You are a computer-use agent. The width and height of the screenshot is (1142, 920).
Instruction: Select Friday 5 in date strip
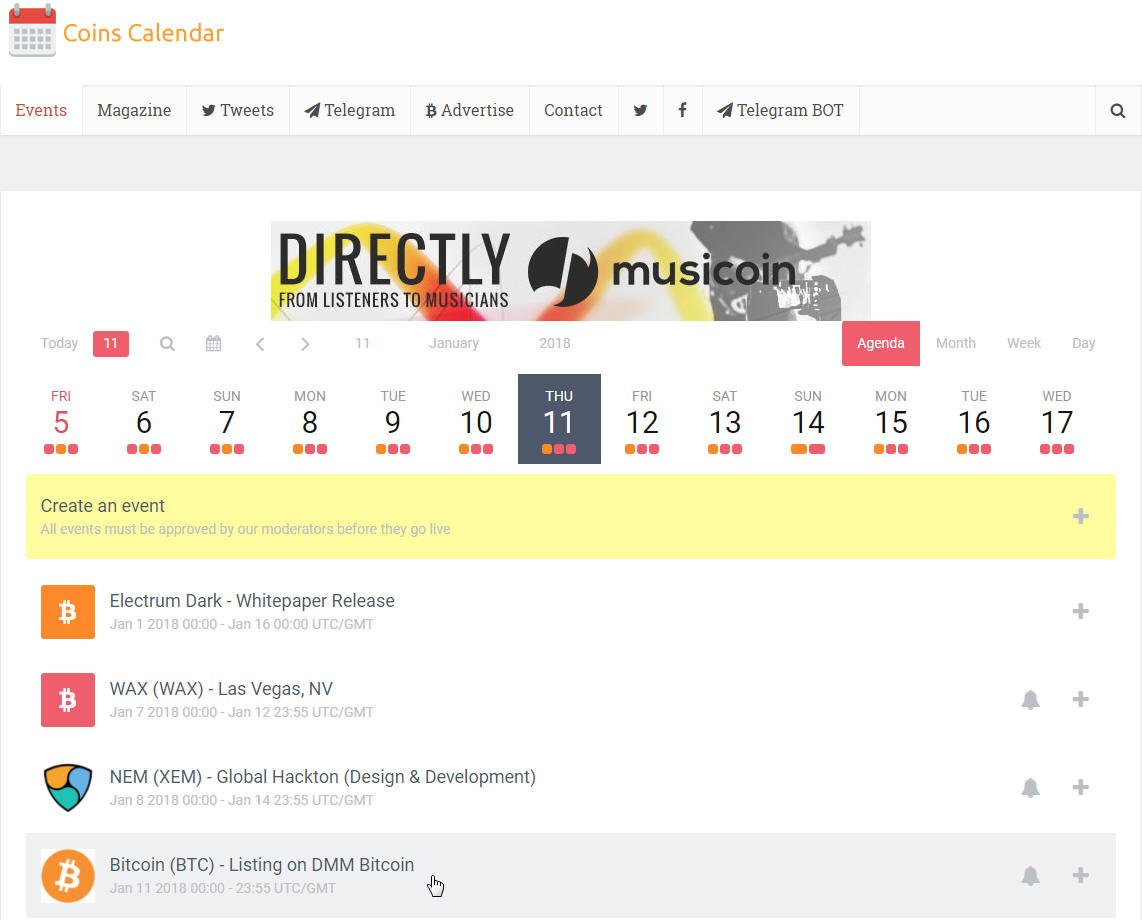click(60, 419)
